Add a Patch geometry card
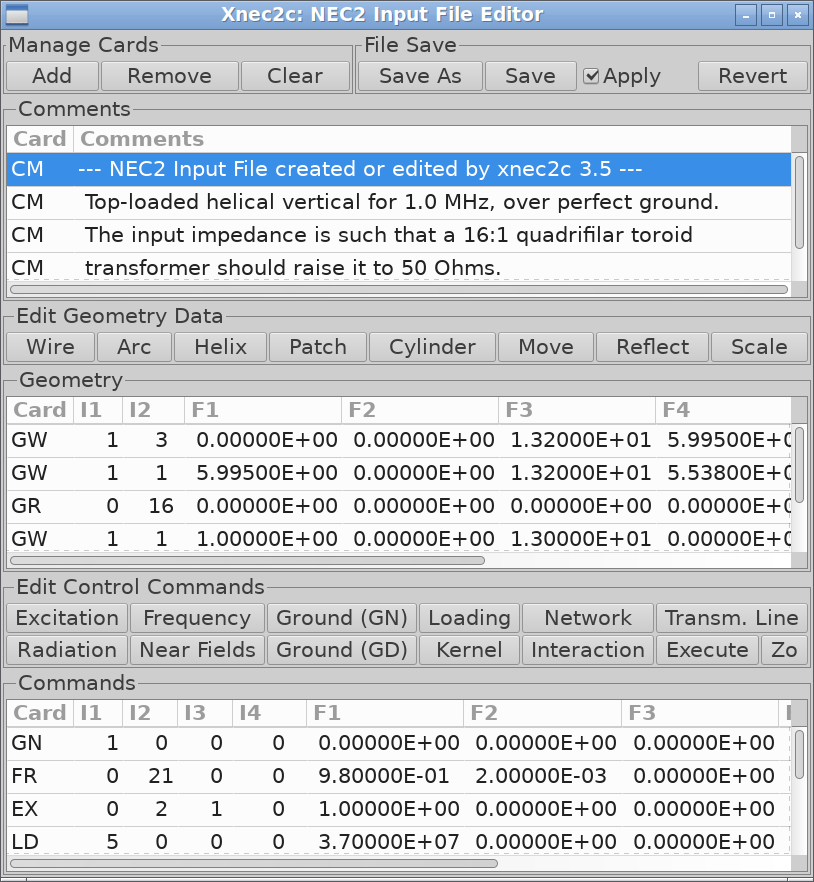The image size is (814, 882). [x=318, y=346]
